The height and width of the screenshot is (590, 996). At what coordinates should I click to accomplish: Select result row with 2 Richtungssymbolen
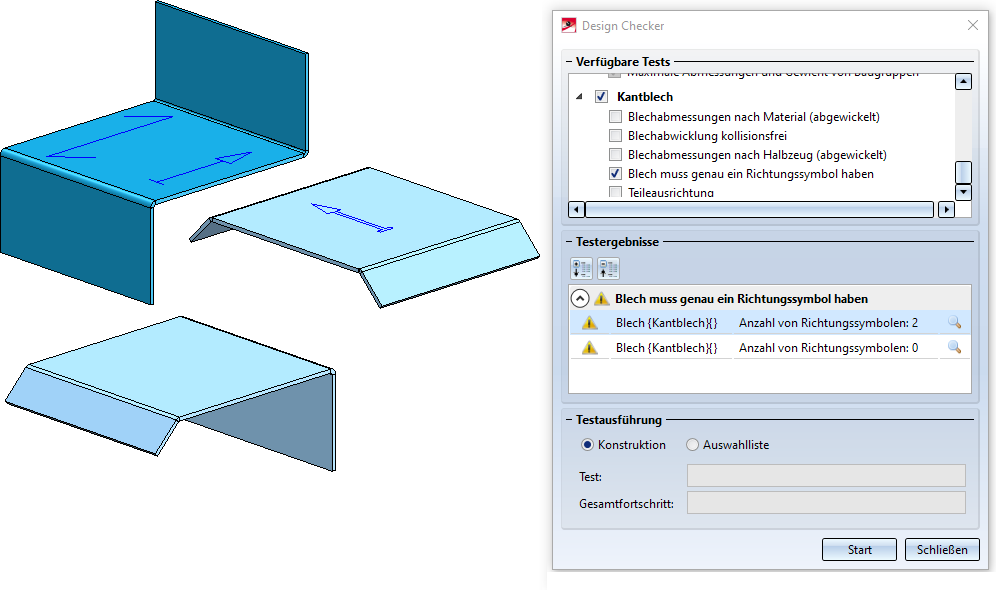(x=770, y=323)
